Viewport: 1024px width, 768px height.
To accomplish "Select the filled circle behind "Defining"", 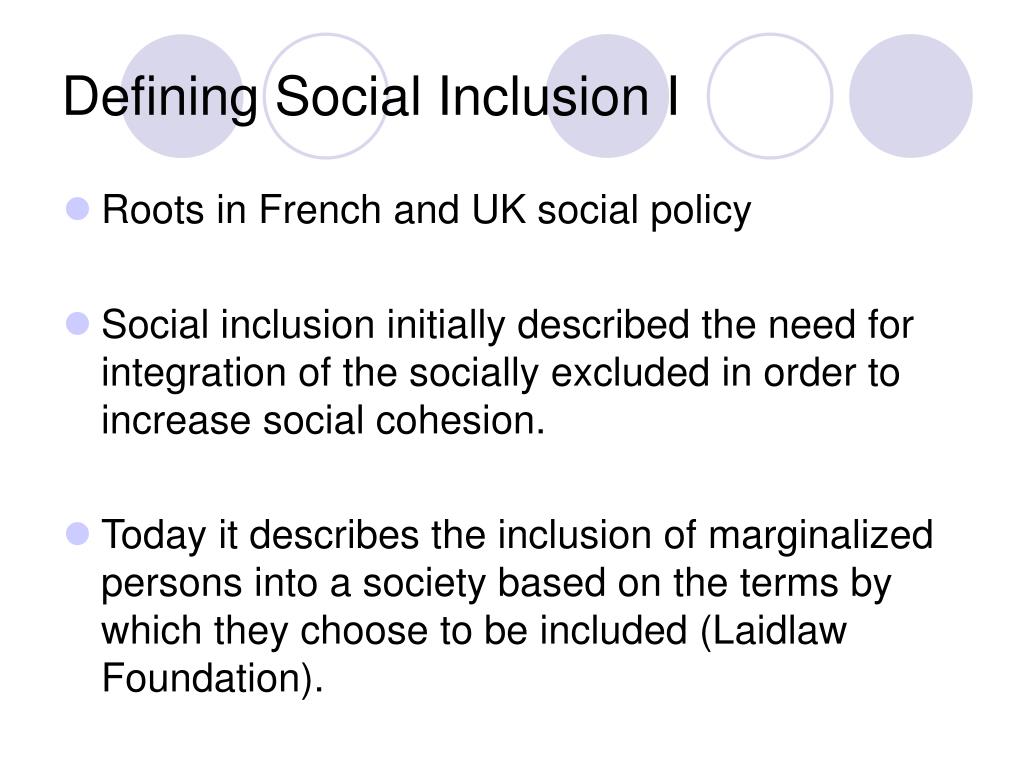I will click(x=183, y=96).
